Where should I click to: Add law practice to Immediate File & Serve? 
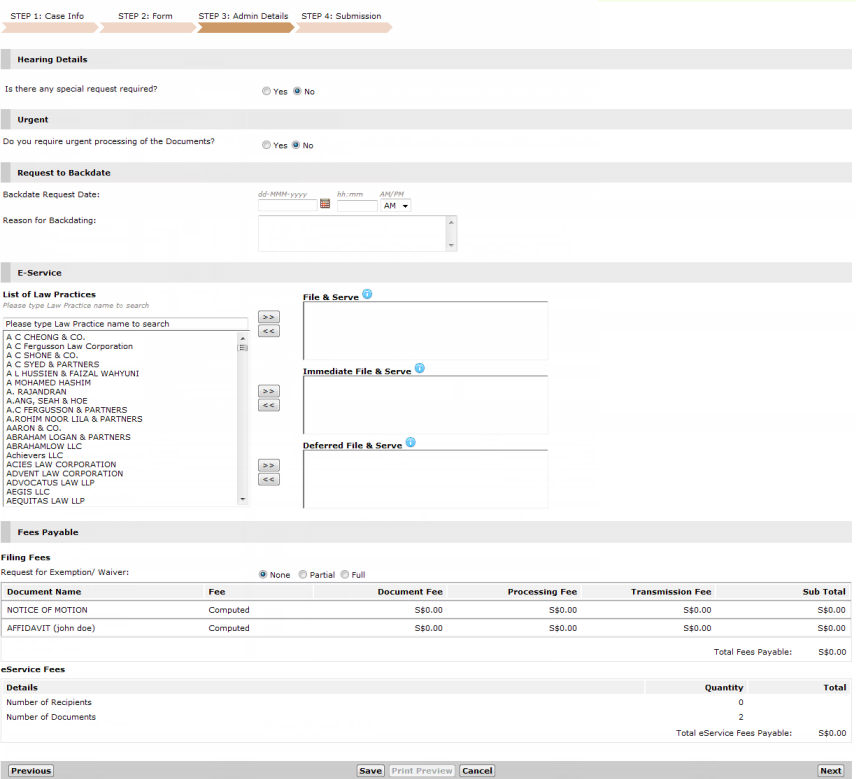tap(268, 391)
